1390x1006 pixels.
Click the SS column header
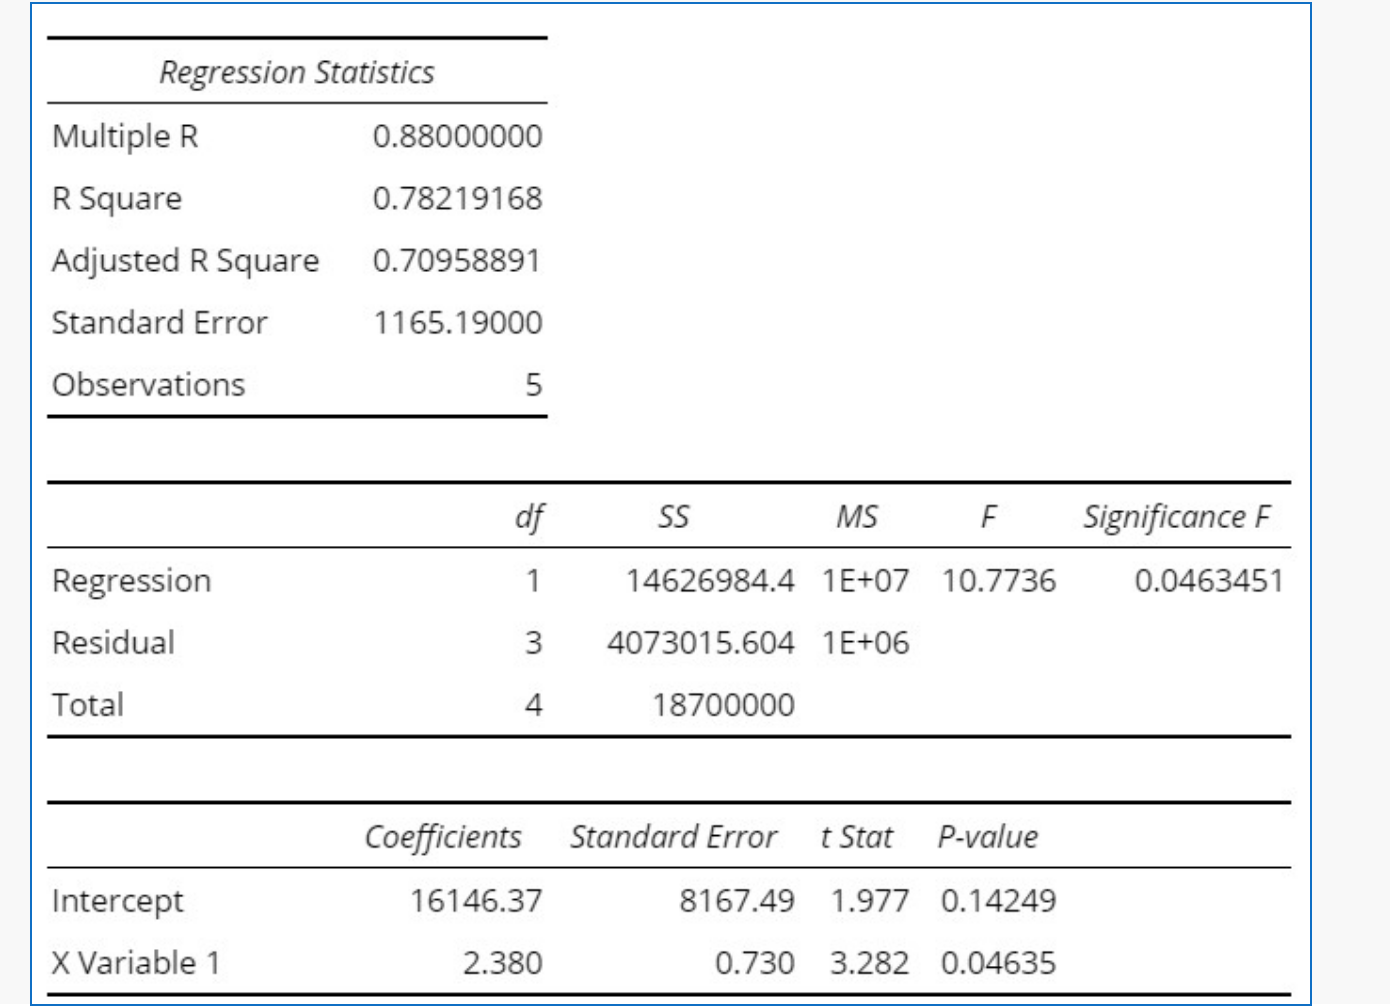673,516
